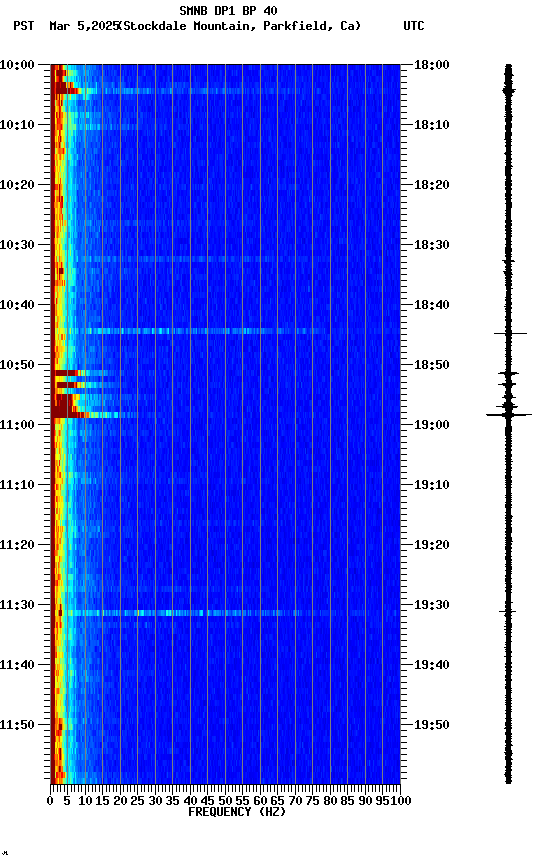
Task: Click the 10:10 PST time label
Action: pyautogui.click(x=17, y=125)
